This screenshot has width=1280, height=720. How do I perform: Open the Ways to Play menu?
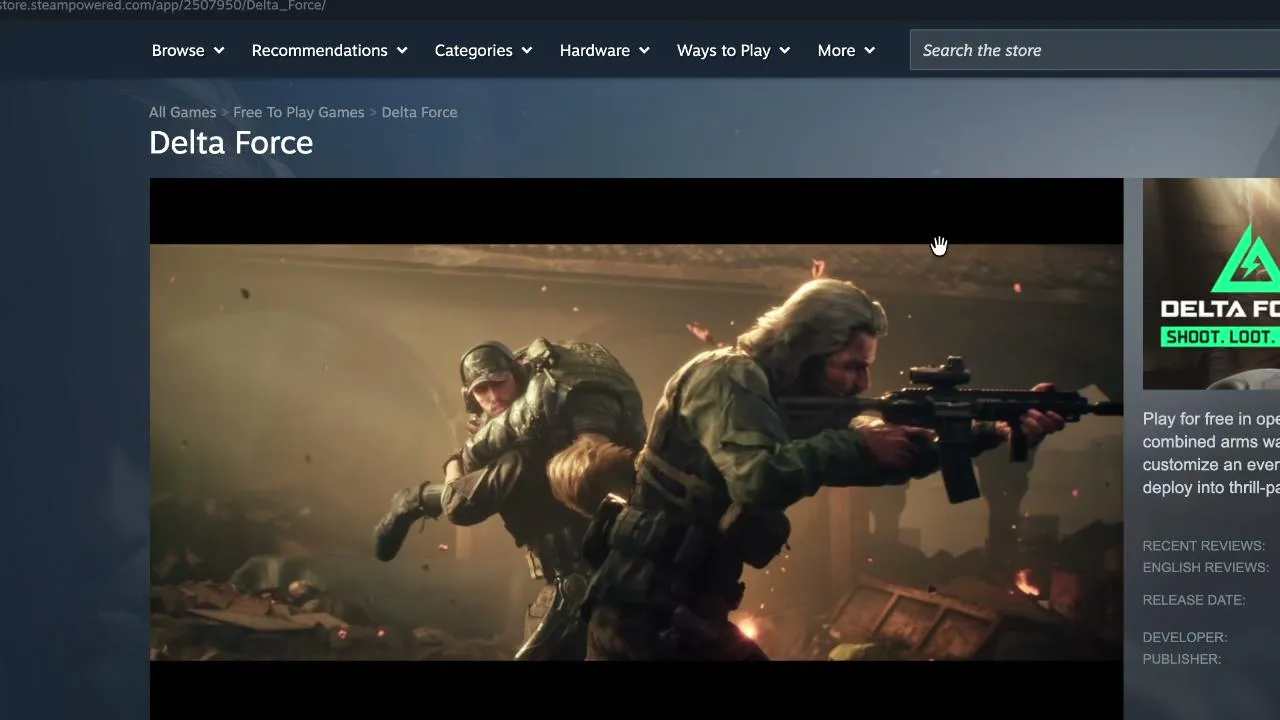[733, 50]
